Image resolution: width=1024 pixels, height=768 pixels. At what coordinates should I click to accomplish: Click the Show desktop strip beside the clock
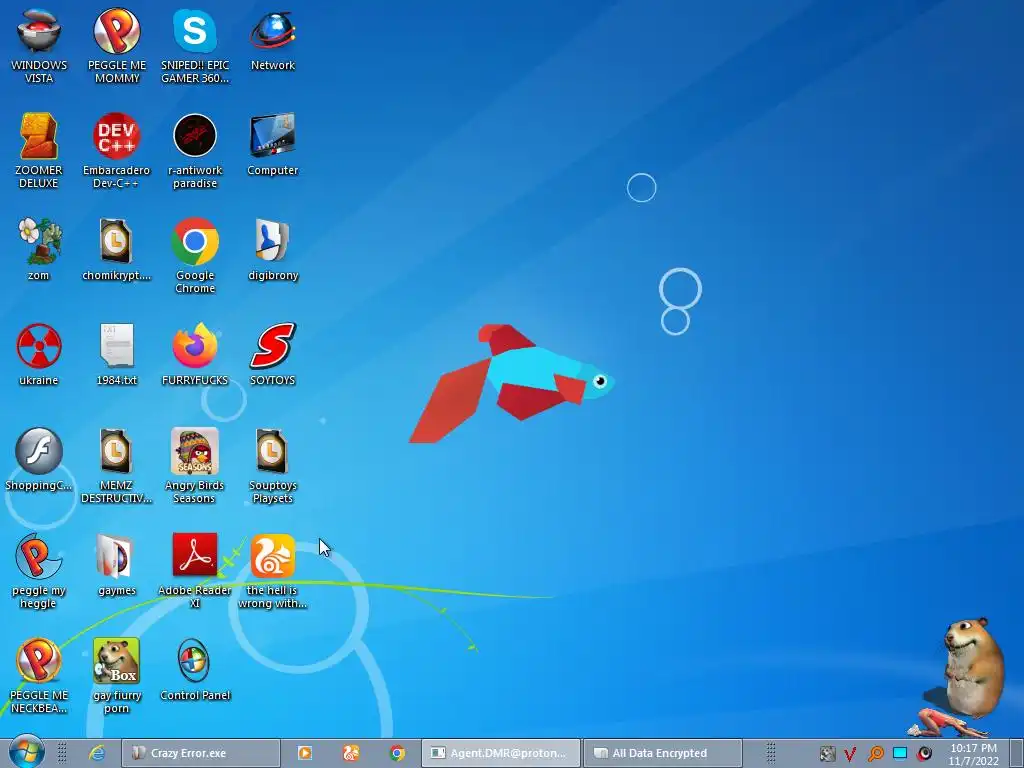point(1016,753)
